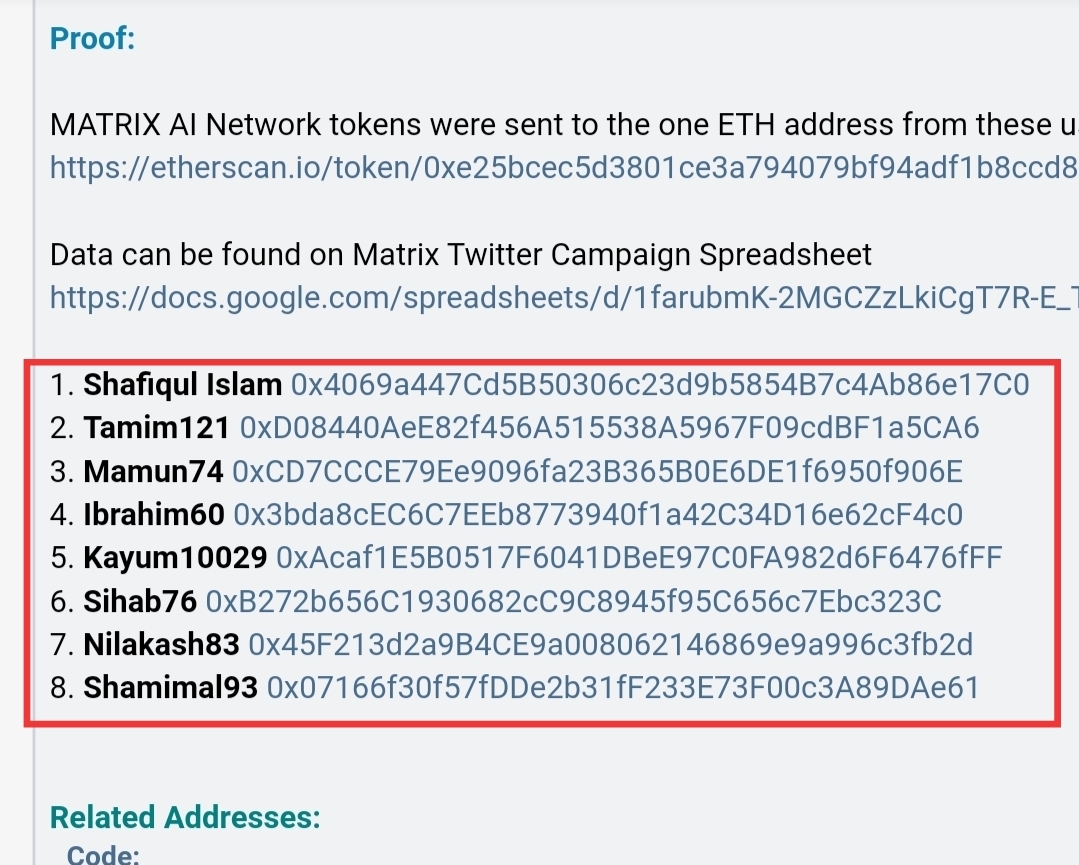Open the Google Docs spreadsheet link
The image size is (1079, 865).
[564, 298]
